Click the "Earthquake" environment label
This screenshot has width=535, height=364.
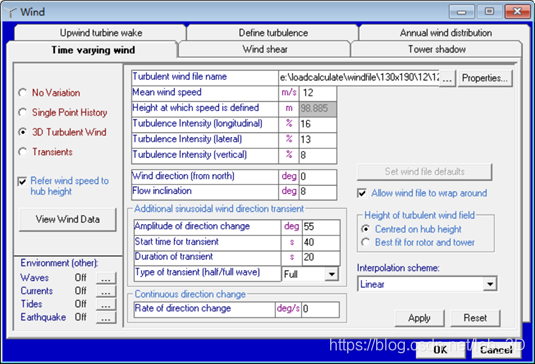[43, 317]
